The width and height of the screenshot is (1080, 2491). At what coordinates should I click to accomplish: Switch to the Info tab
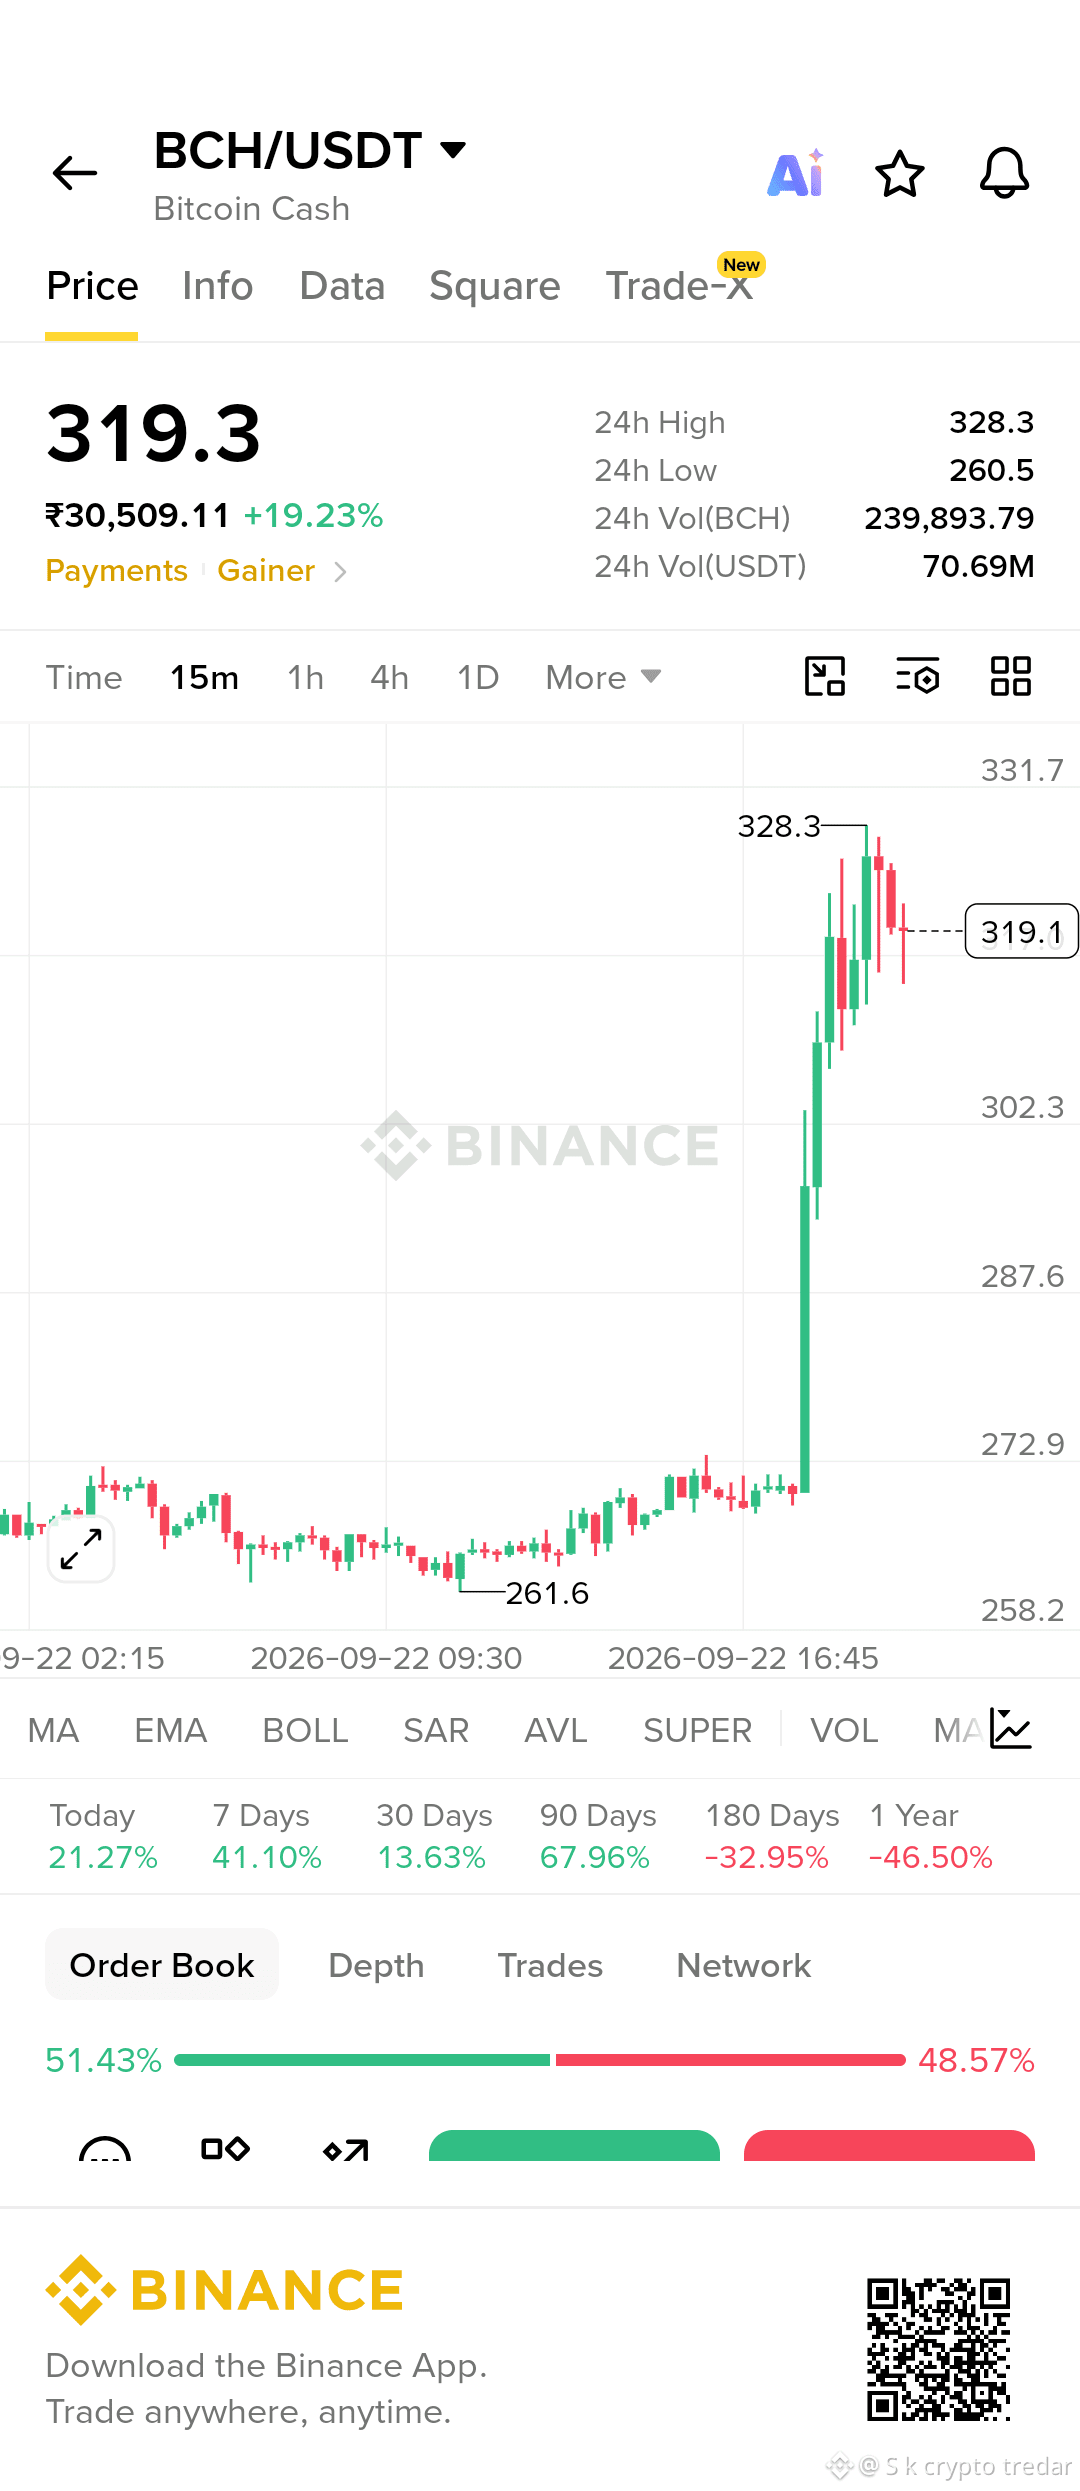coord(217,286)
